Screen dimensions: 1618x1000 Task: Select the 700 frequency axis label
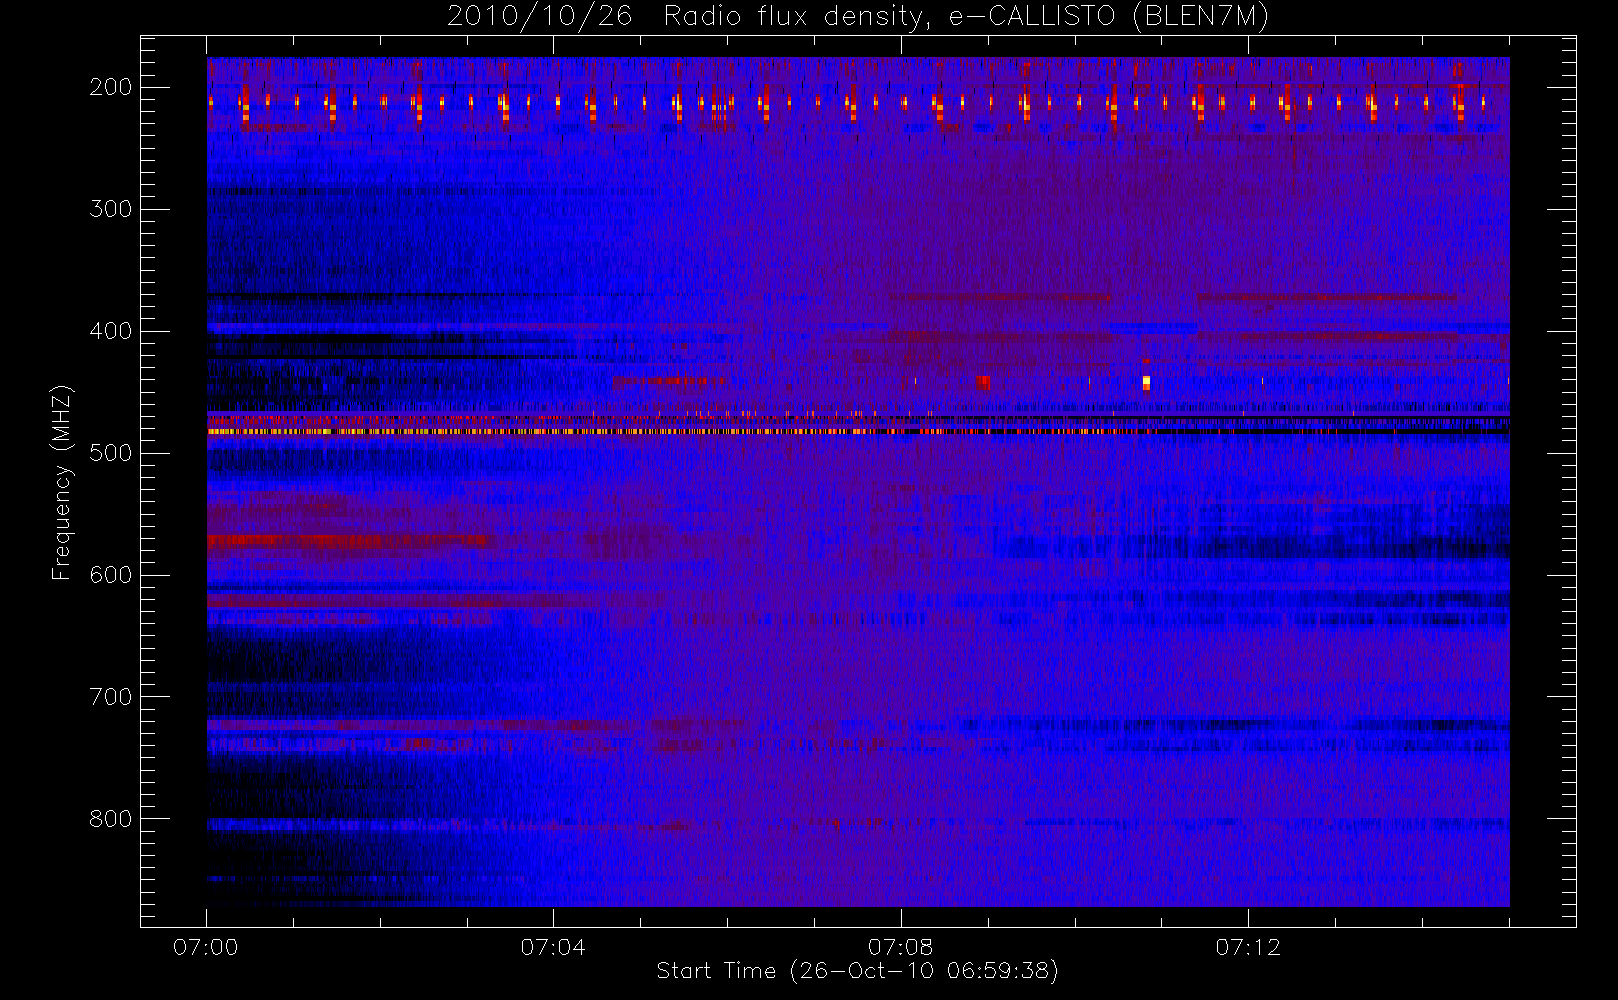[111, 697]
